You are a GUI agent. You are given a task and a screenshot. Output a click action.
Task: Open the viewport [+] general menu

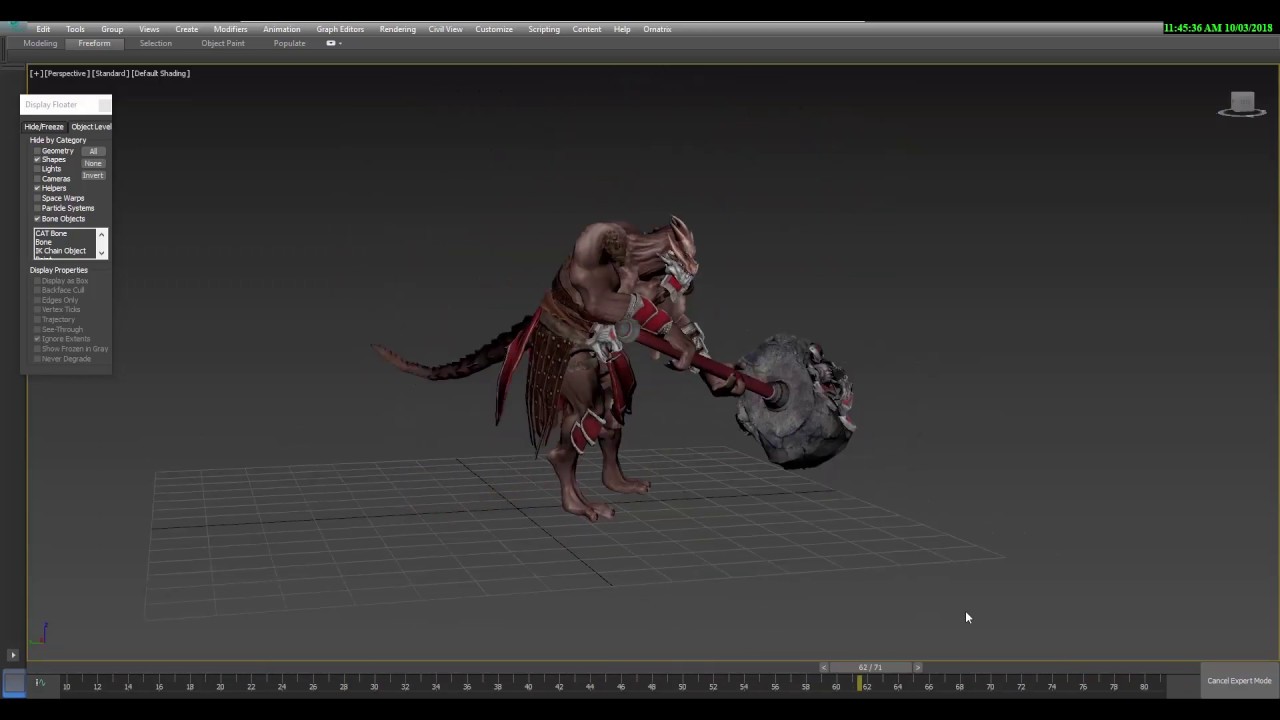pos(36,73)
